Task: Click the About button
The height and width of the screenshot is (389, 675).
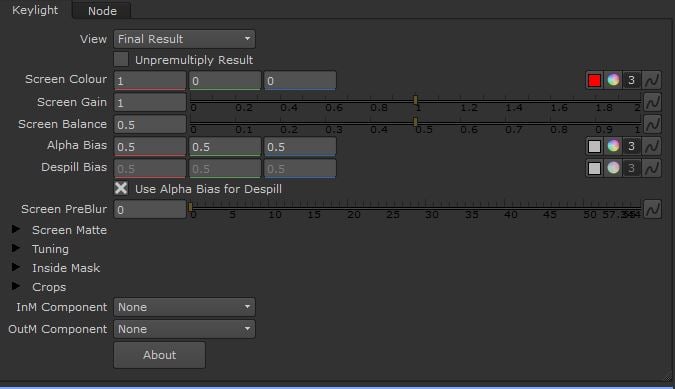Action: tap(159, 355)
